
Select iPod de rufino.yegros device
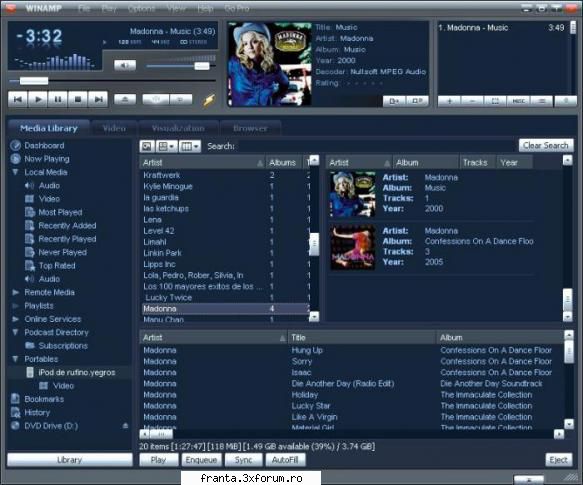pos(77,373)
